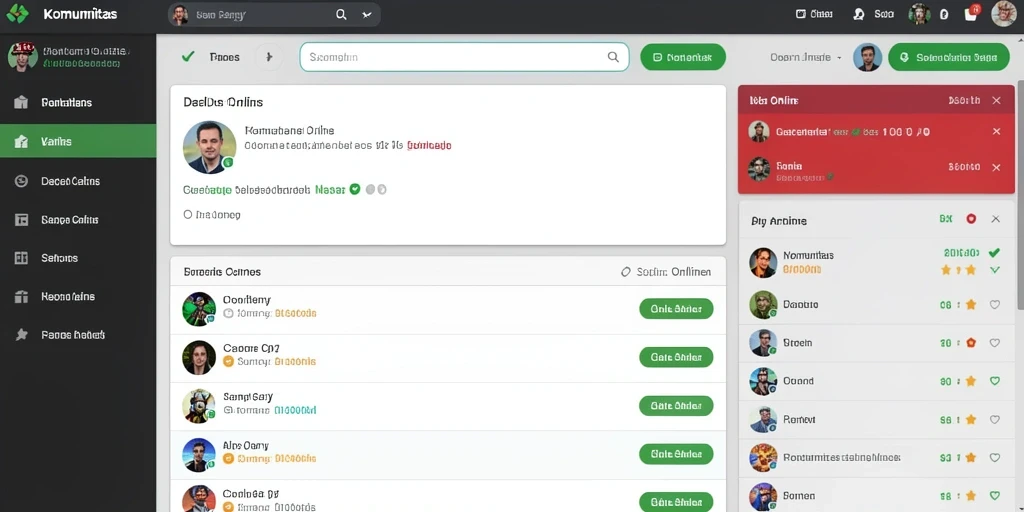
Task: Click the star icon in Daooto row
Action: [970, 304]
